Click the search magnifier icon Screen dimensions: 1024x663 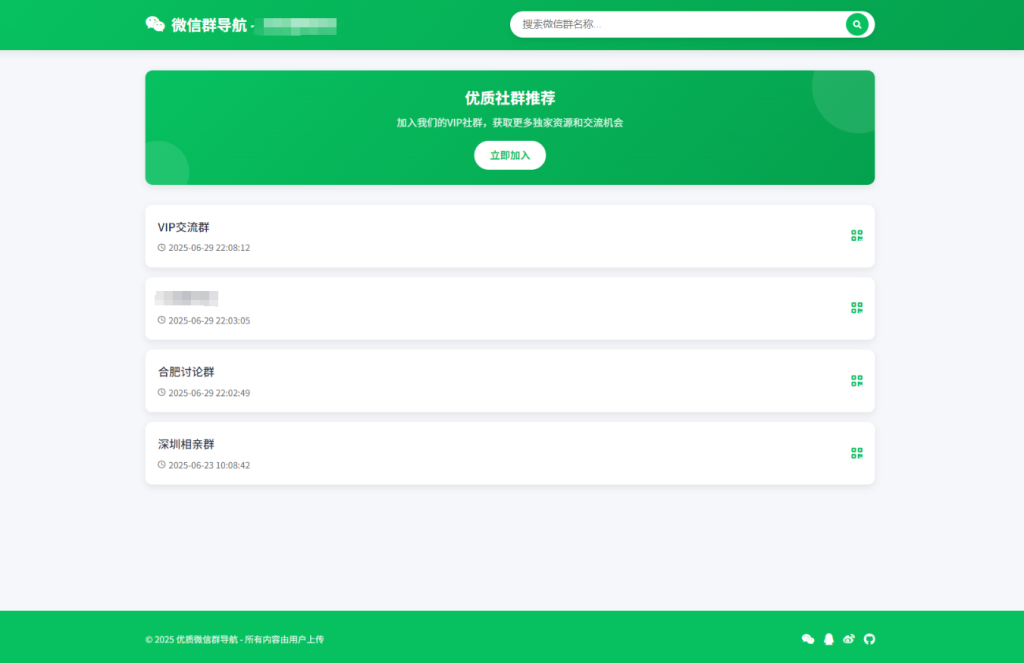pyautogui.click(x=857, y=24)
